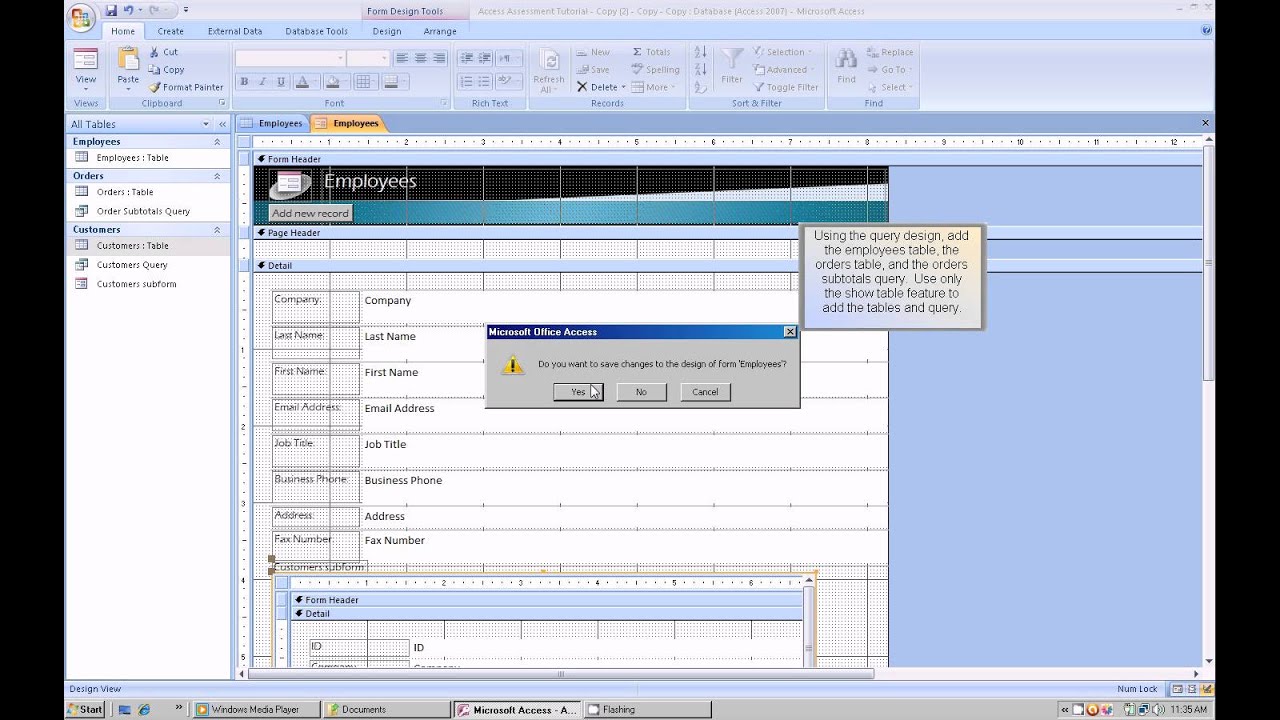Image resolution: width=1280 pixels, height=720 pixels.
Task: Collapse the Customers group in navigation pane
Action: [x=217, y=230]
